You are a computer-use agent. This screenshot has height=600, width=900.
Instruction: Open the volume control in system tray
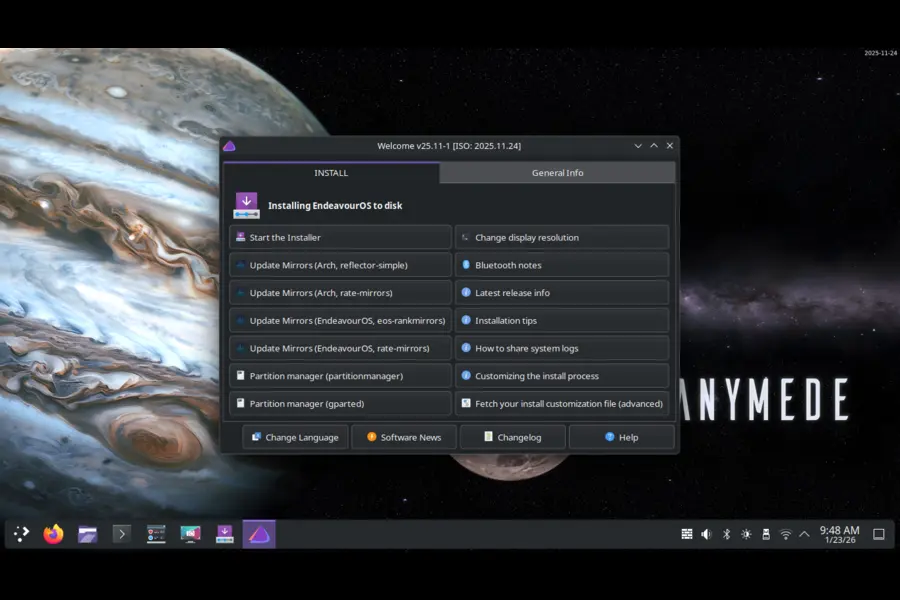click(x=706, y=533)
